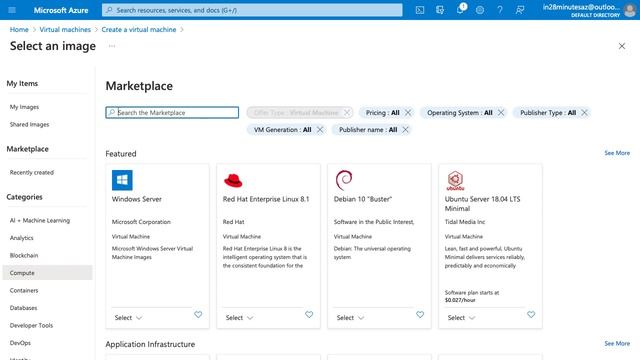Open the ellipsis next to Select an image
Viewport: 640px width, 360px height.
point(112,46)
